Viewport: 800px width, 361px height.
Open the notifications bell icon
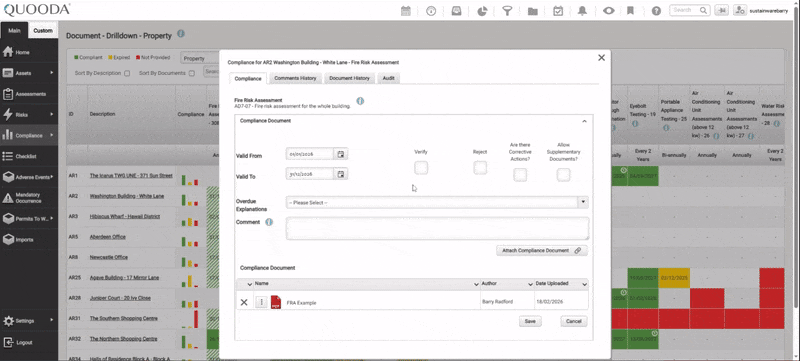coord(582,11)
